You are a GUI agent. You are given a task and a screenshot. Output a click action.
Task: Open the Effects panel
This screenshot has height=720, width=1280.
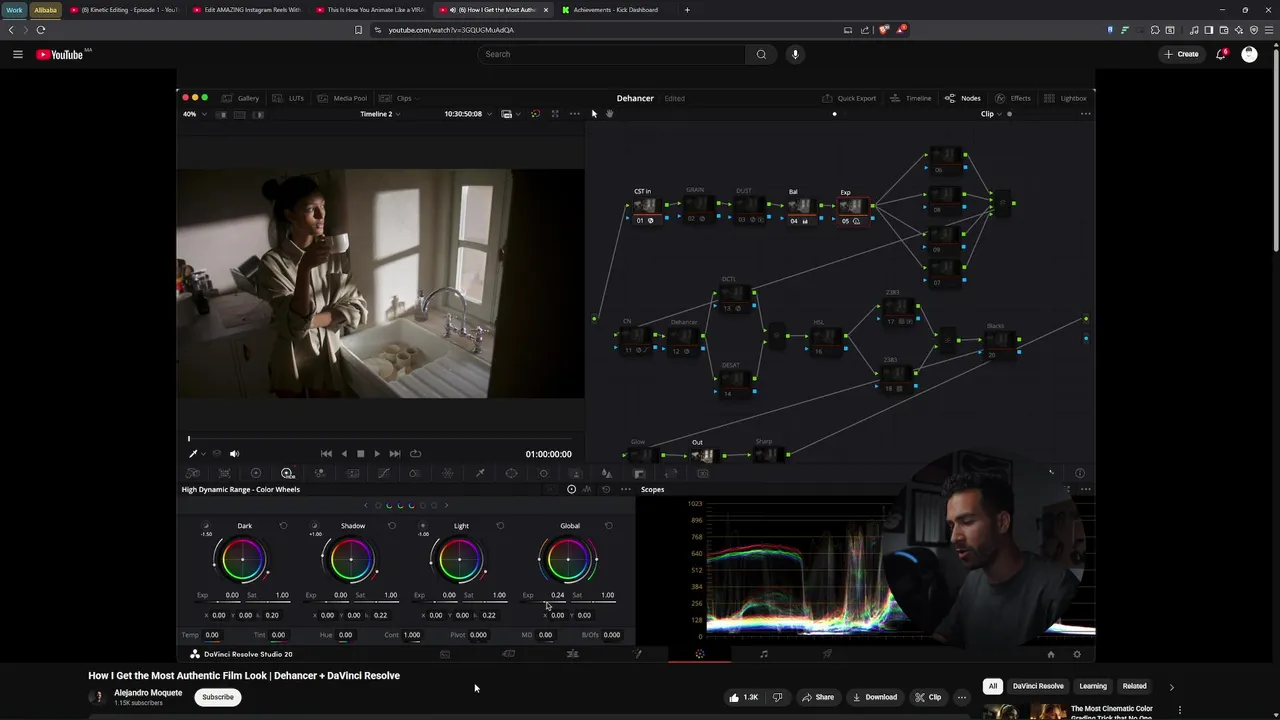click(x=1012, y=98)
